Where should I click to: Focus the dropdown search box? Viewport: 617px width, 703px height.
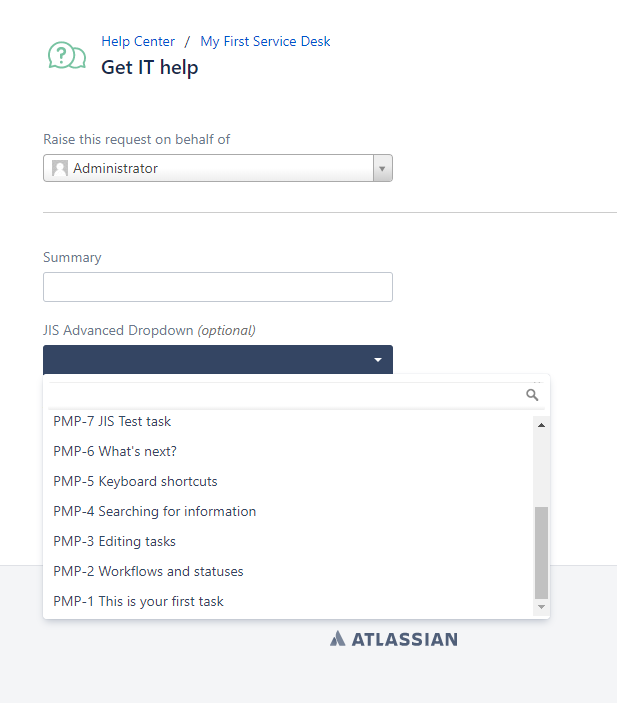(x=285, y=395)
